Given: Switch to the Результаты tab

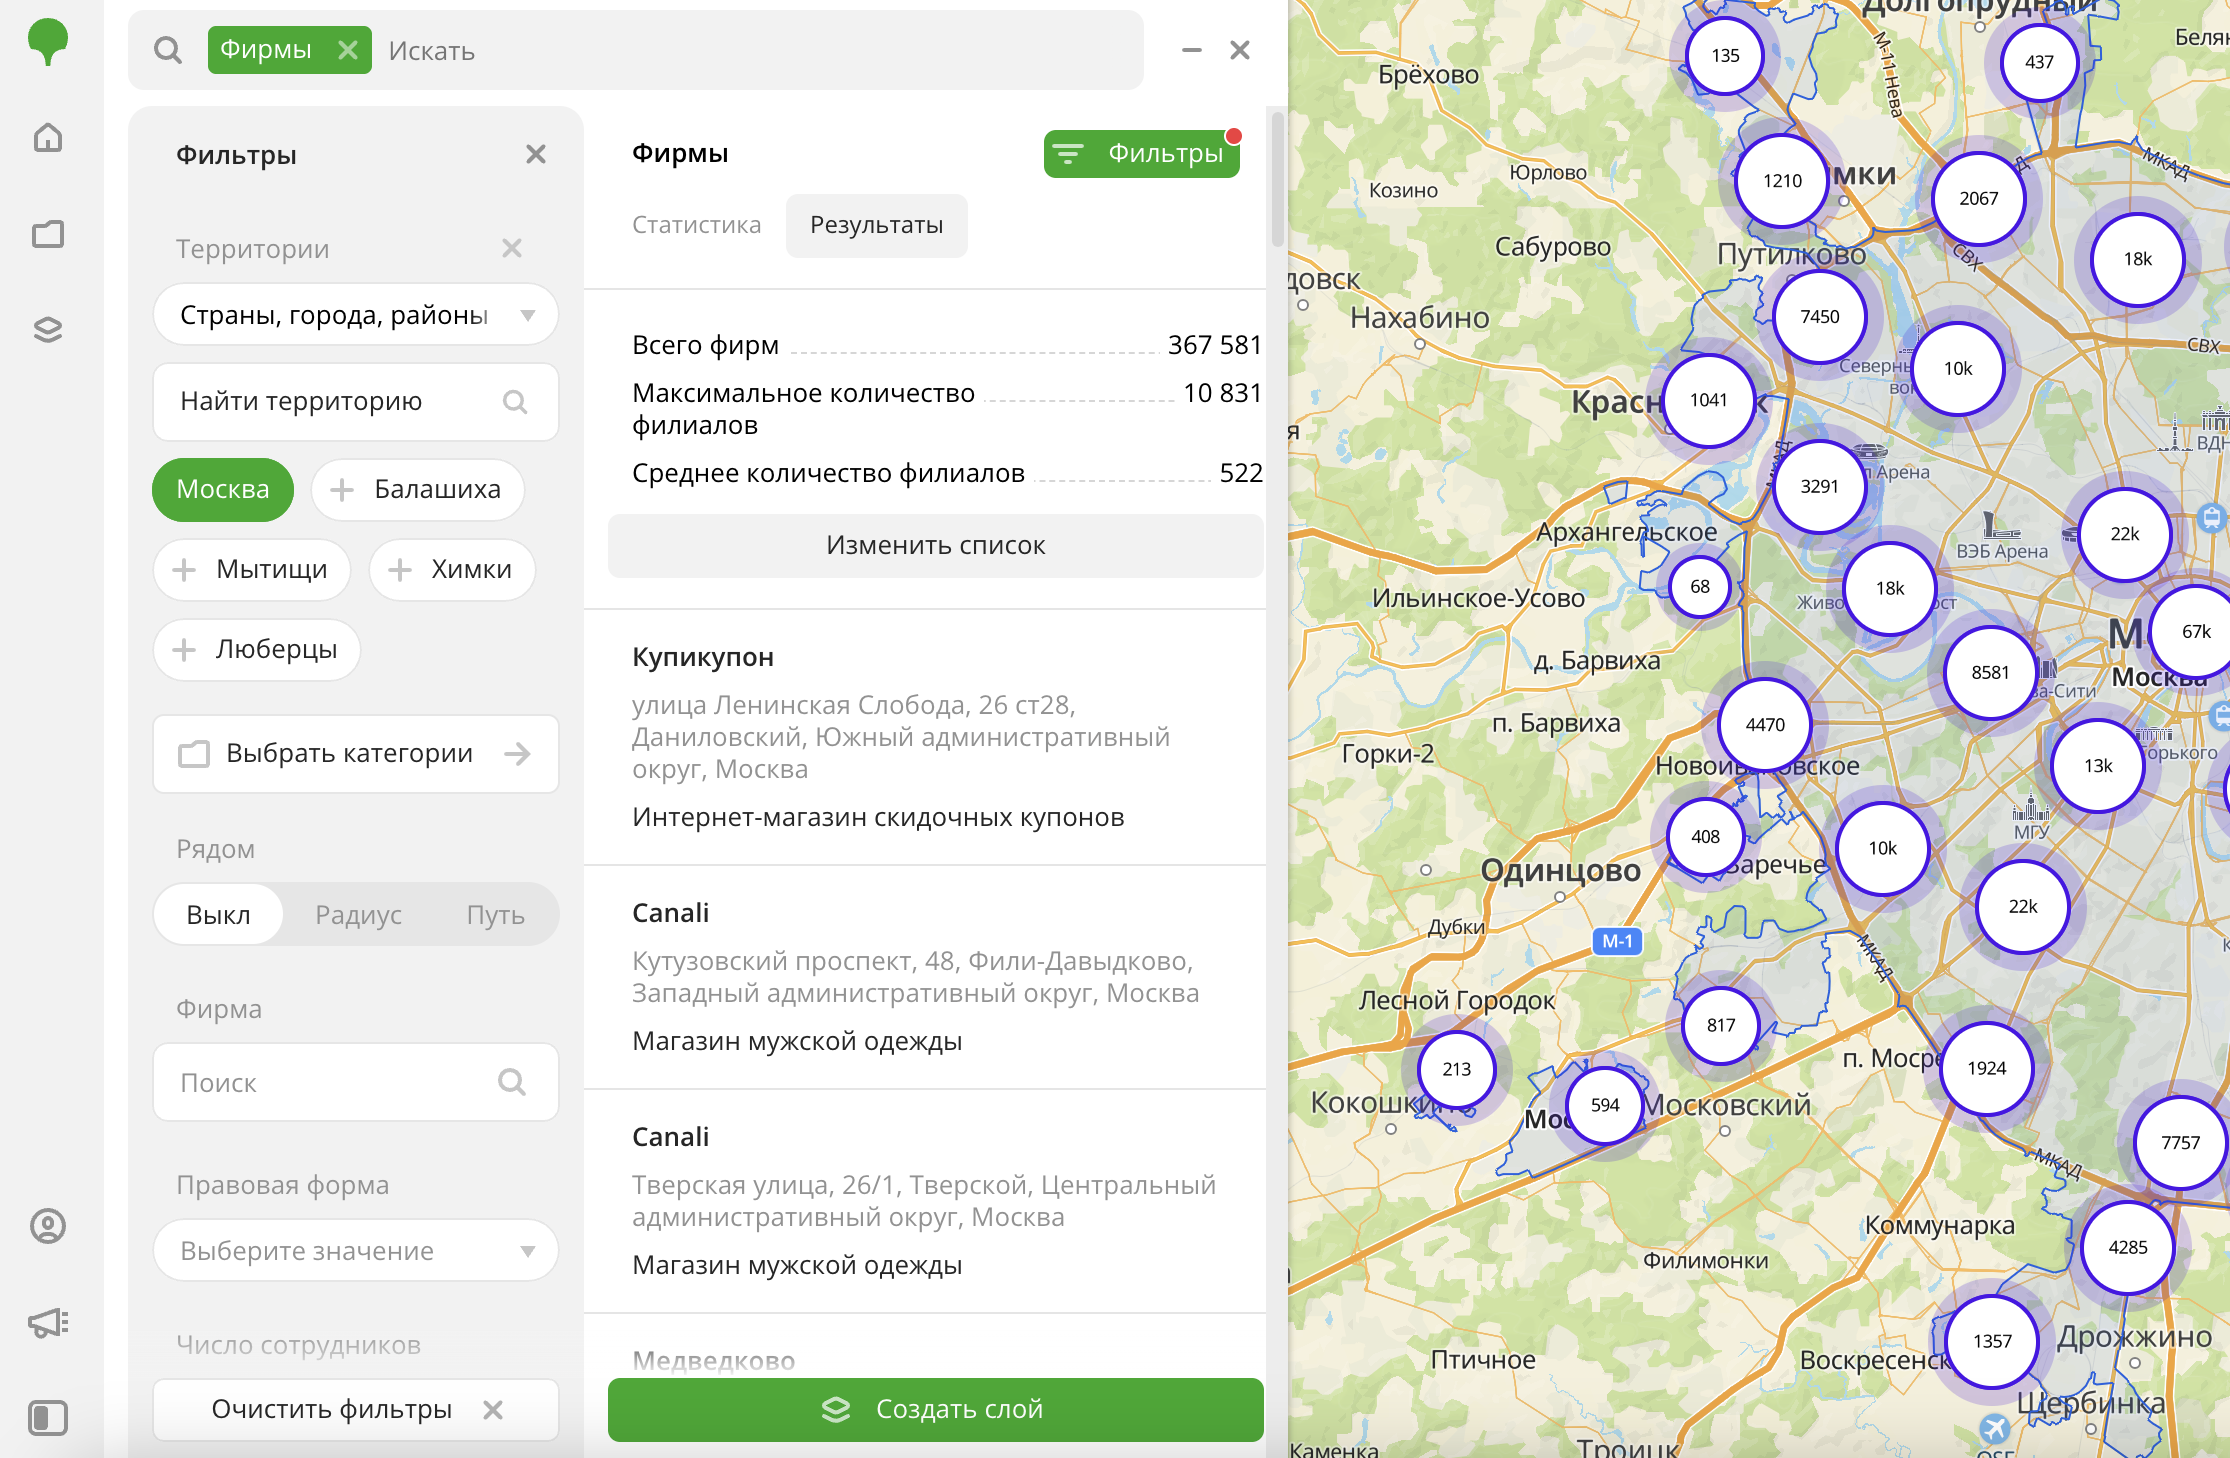Looking at the screenshot, I should [877, 225].
